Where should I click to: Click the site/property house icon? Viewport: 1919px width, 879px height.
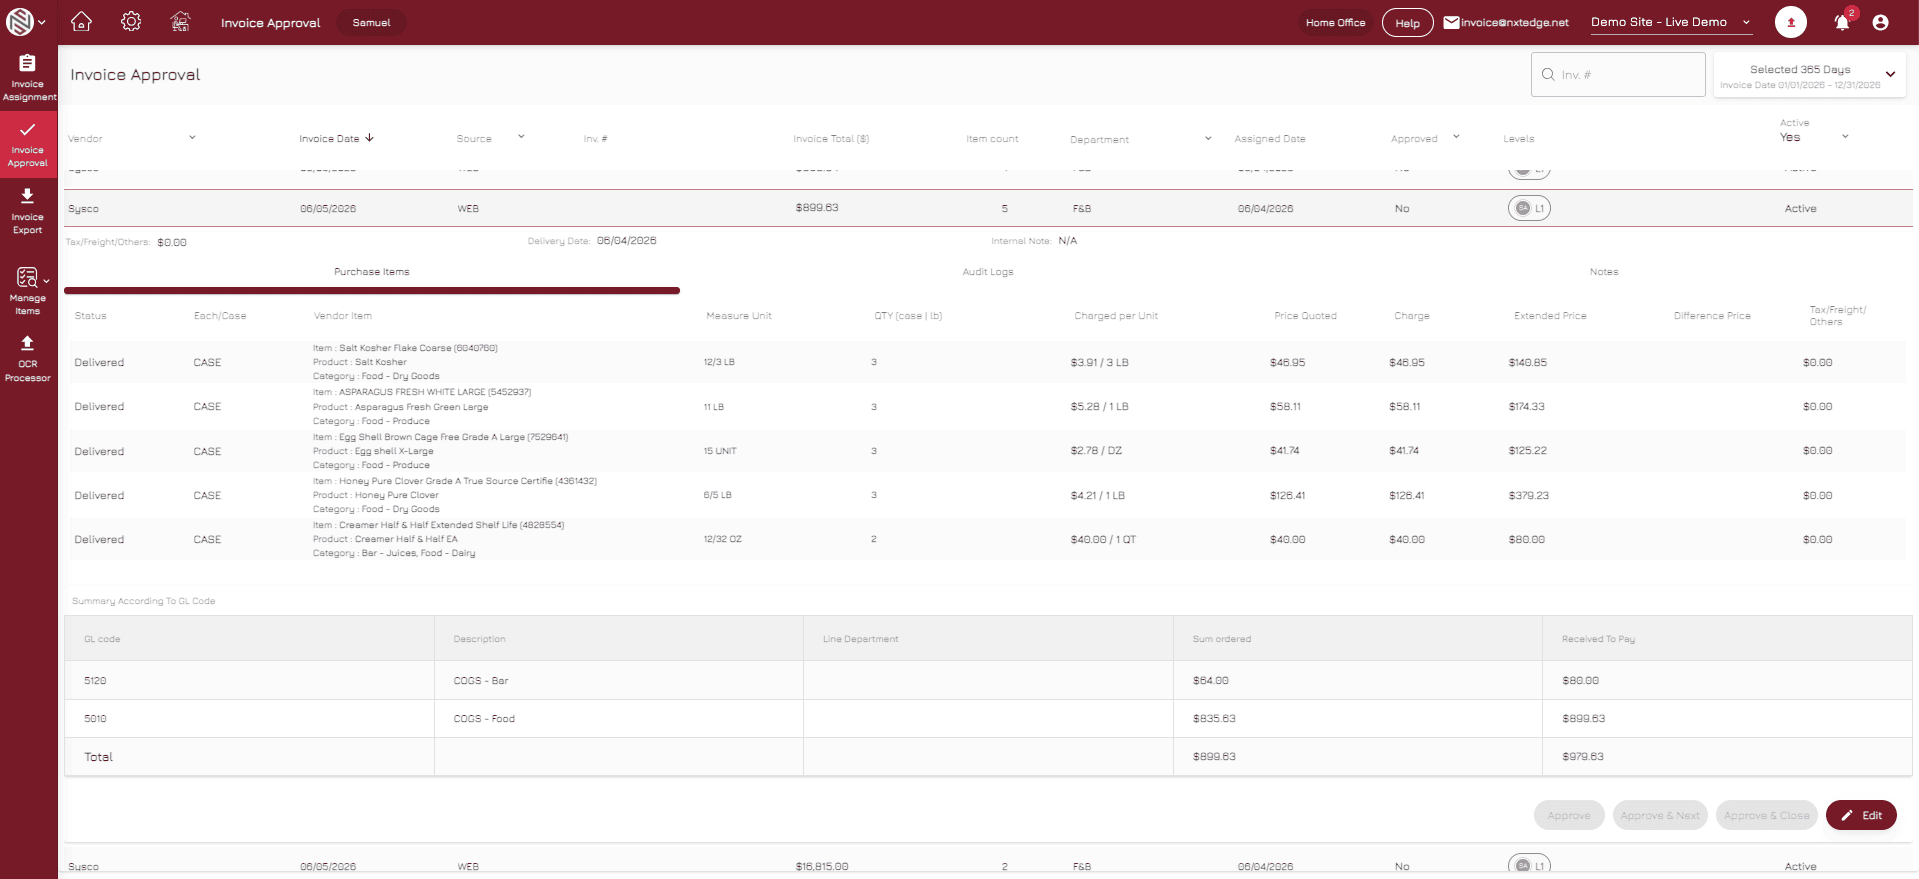(x=180, y=21)
